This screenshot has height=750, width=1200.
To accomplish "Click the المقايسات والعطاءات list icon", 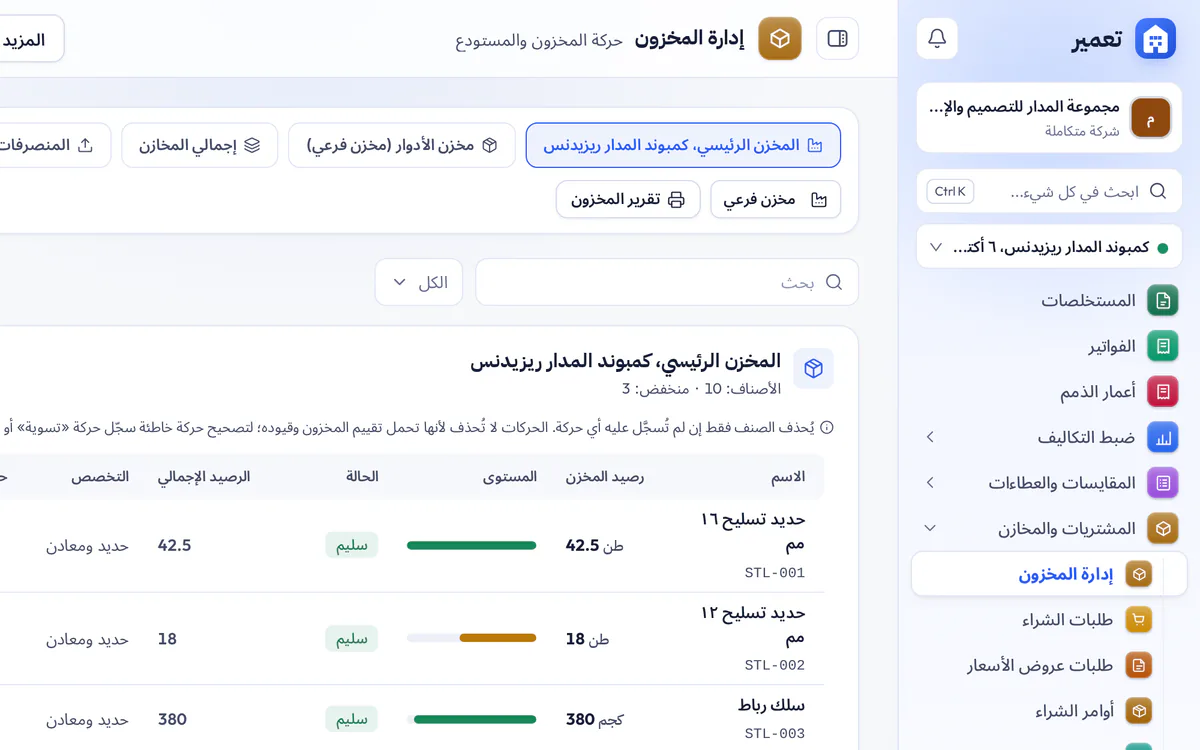I will click(1162, 483).
